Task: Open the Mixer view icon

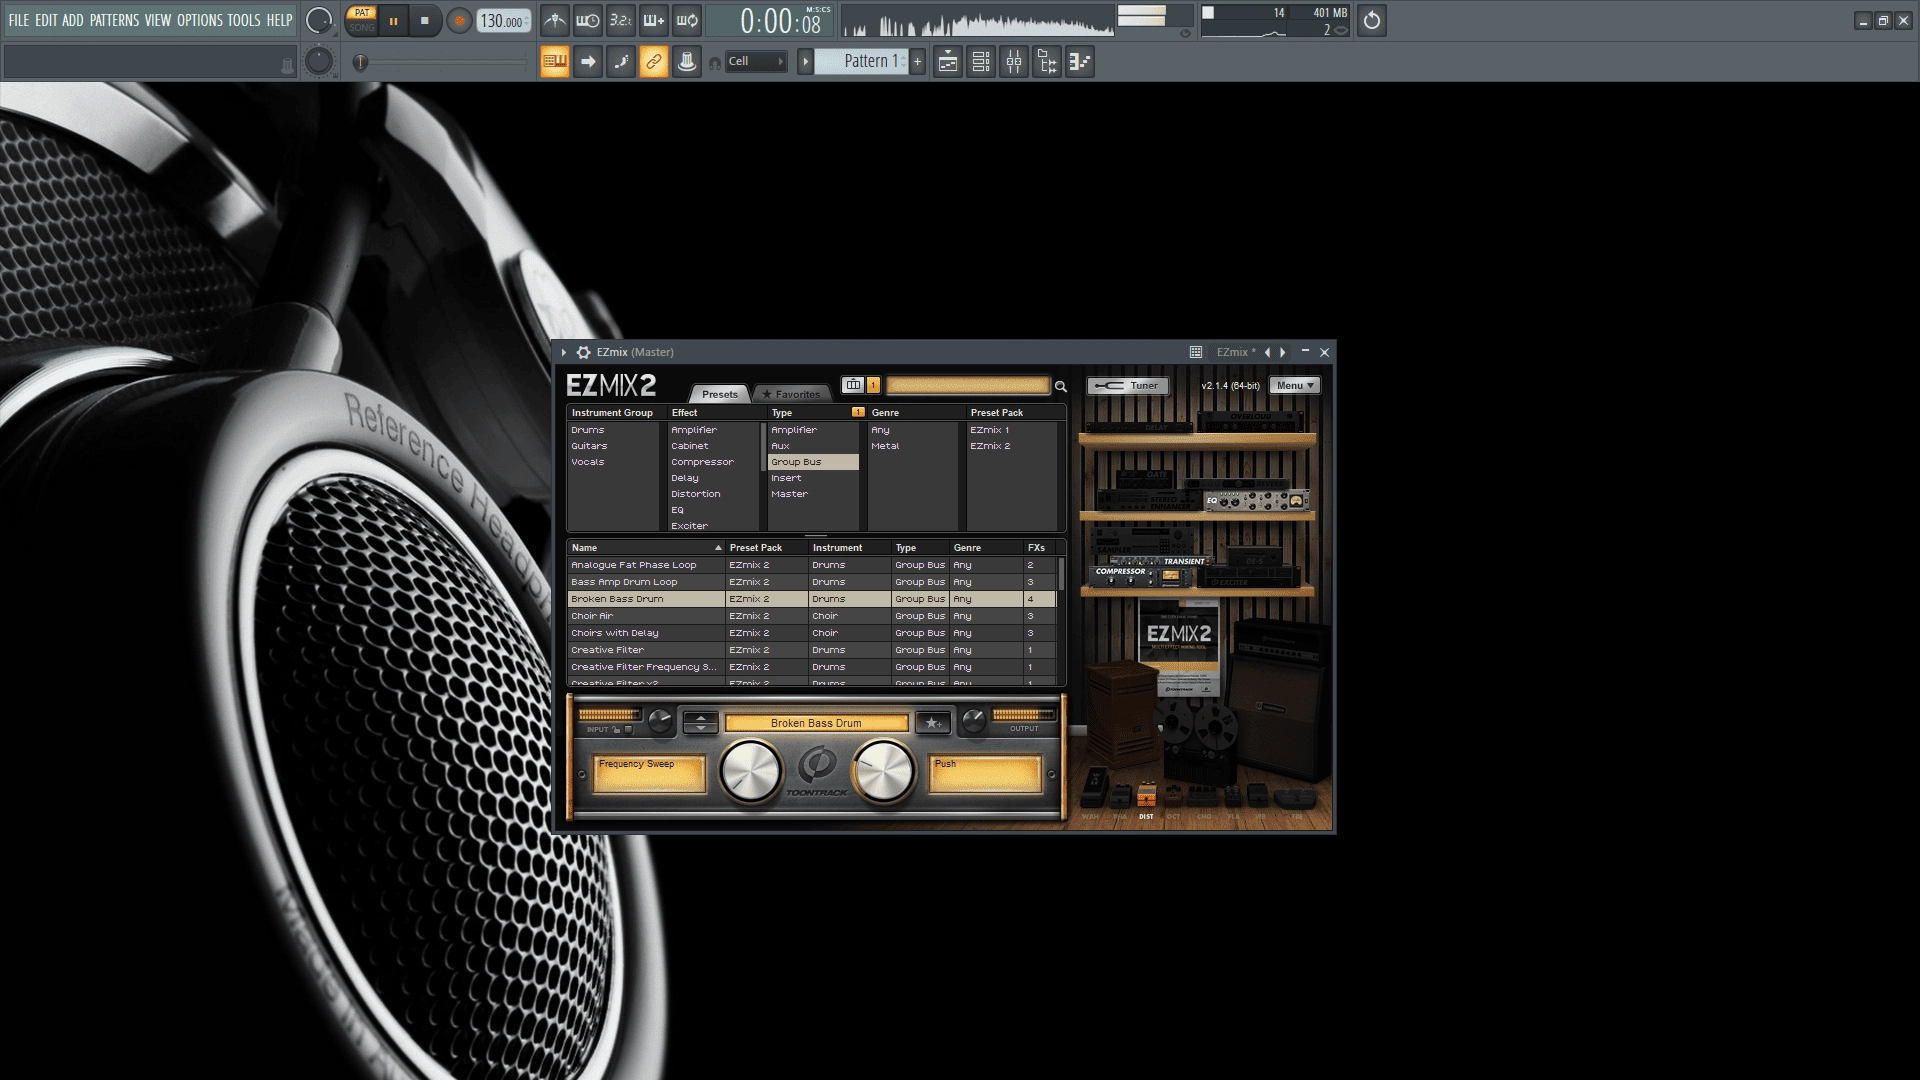Action: pos(1014,62)
